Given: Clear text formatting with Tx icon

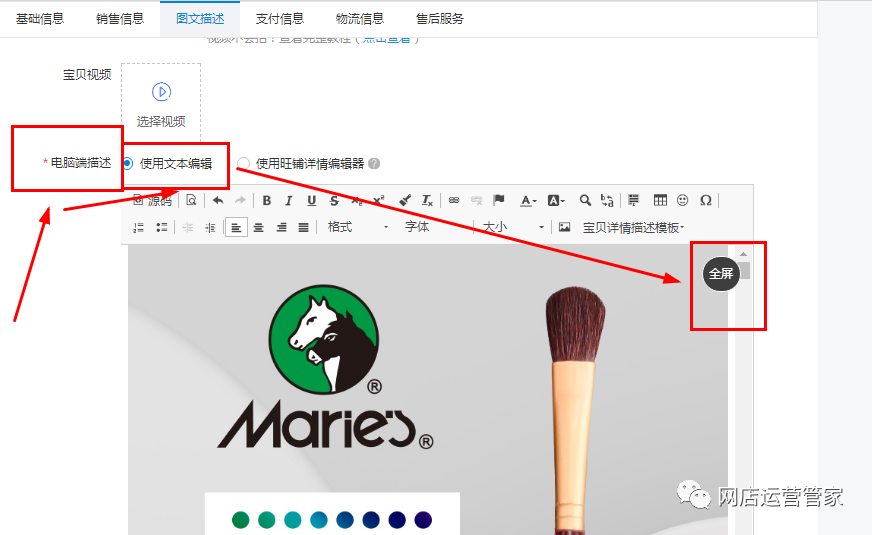Looking at the screenshot, I should [x=427, y=200].
